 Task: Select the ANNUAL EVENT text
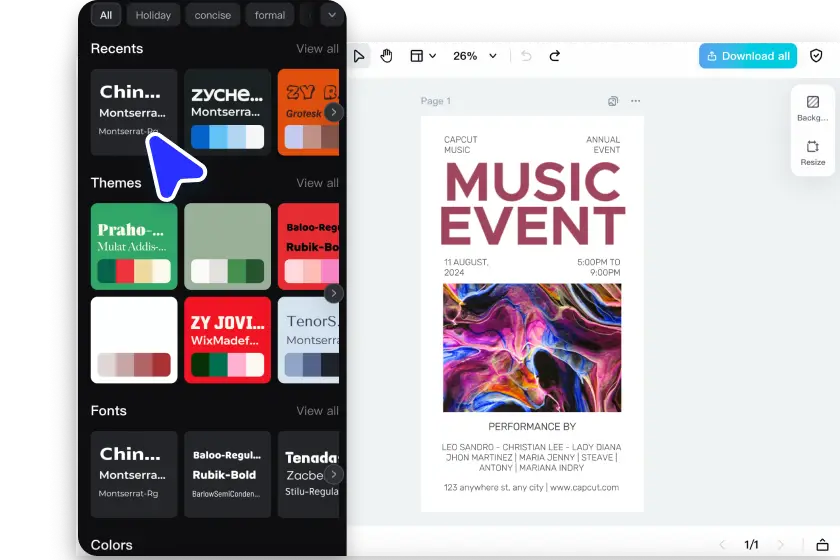(x=603, y=145)
